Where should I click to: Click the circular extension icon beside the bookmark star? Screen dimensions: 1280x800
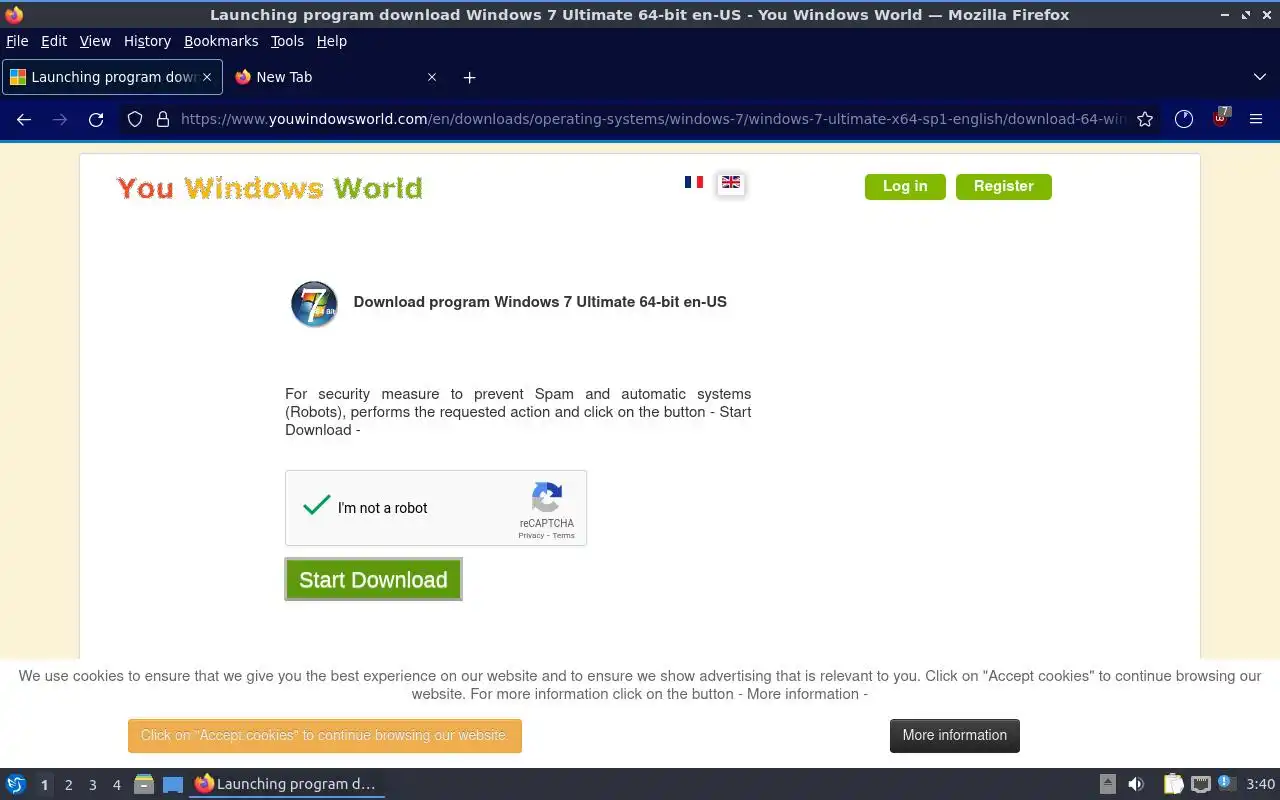click(x=1184, y=119)
